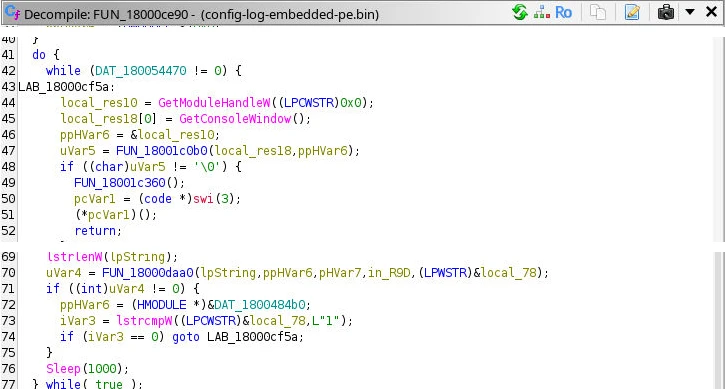
Task: Close the Decompile panel with X
Action: click(x=712, y=12)
